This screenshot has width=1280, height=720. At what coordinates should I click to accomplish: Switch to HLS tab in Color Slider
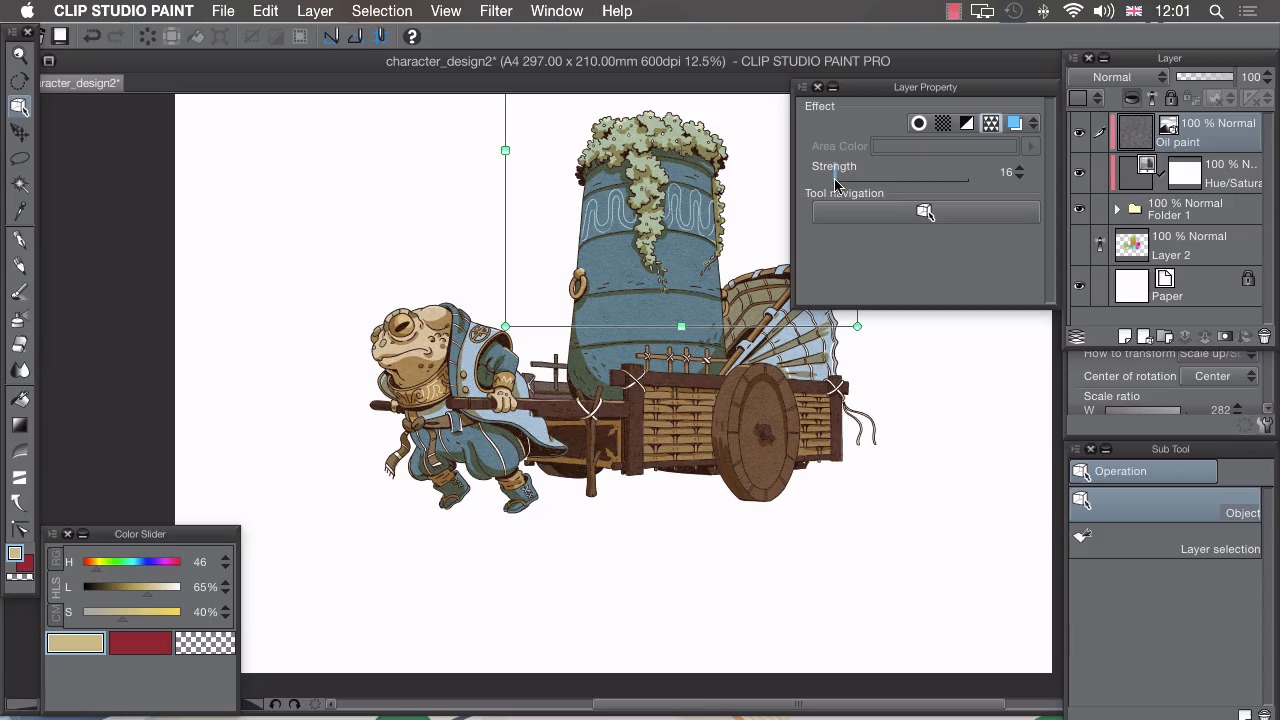[x=56, y=587]
